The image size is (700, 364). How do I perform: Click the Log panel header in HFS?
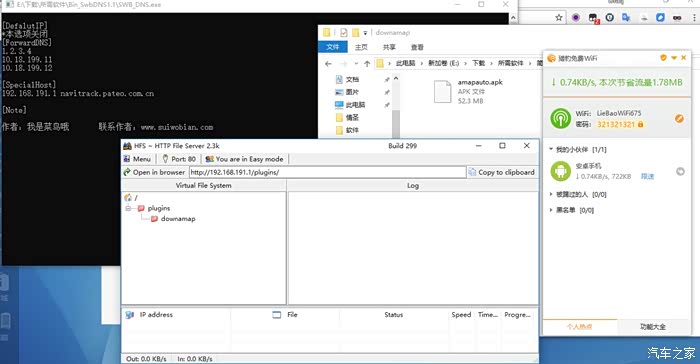pyautogui.click(x=413, y=185)
